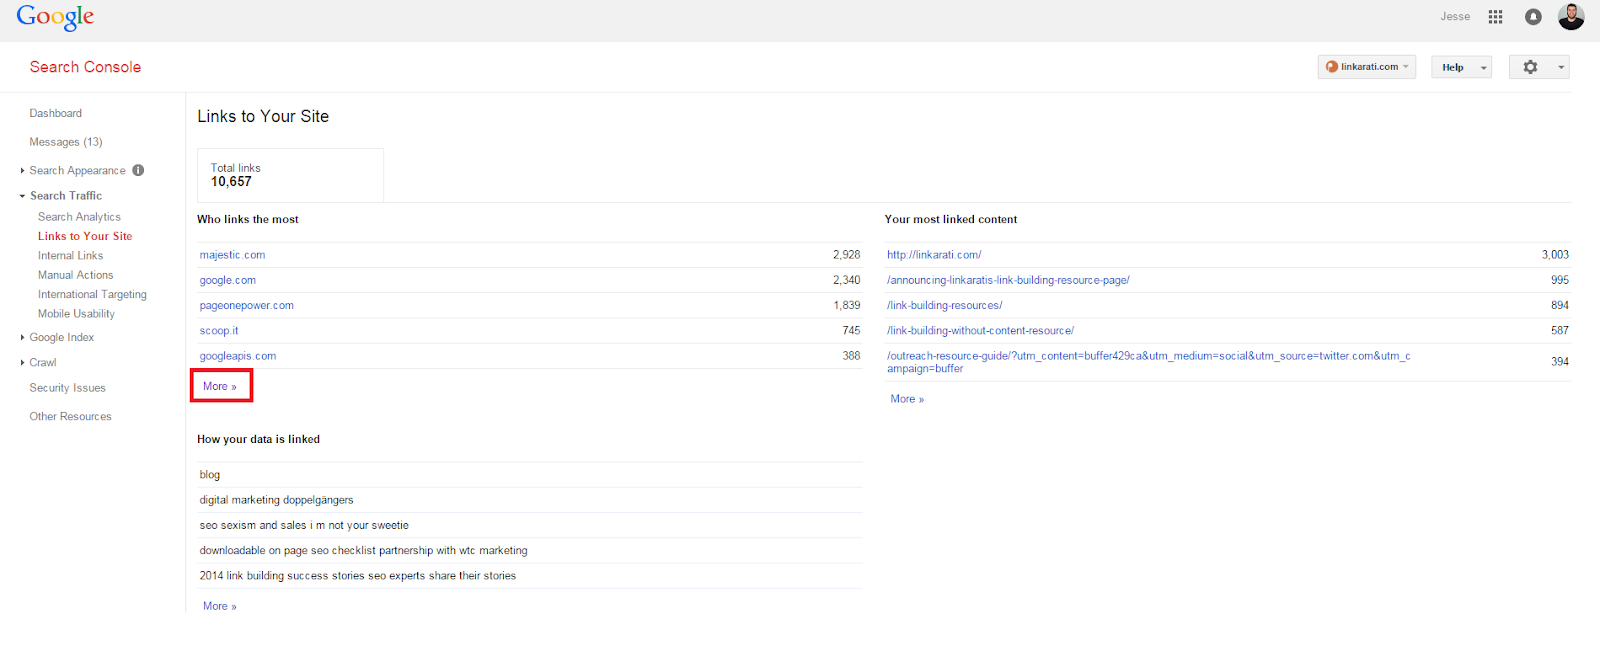Click '2014 link building success stories' text
This screenshot has width=1600, height=662.
pos(358,576)
